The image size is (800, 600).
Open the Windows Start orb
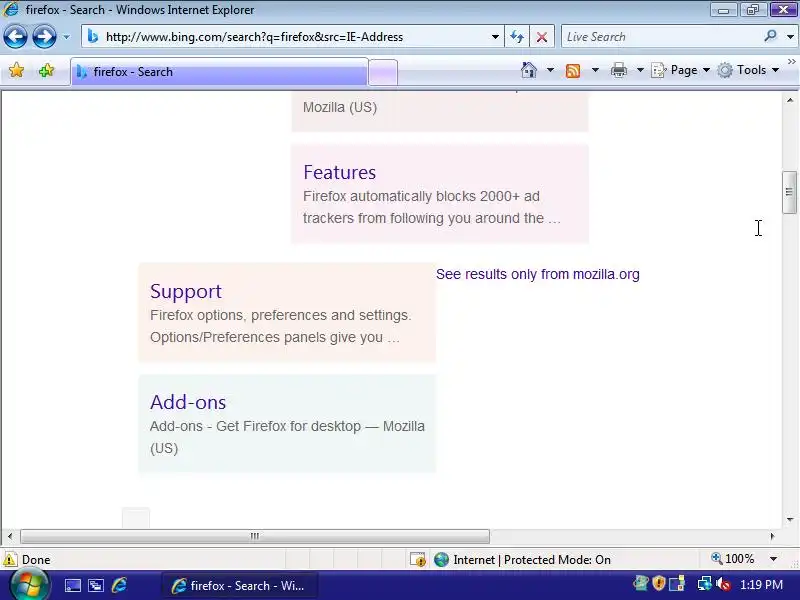tap(29, 585)
